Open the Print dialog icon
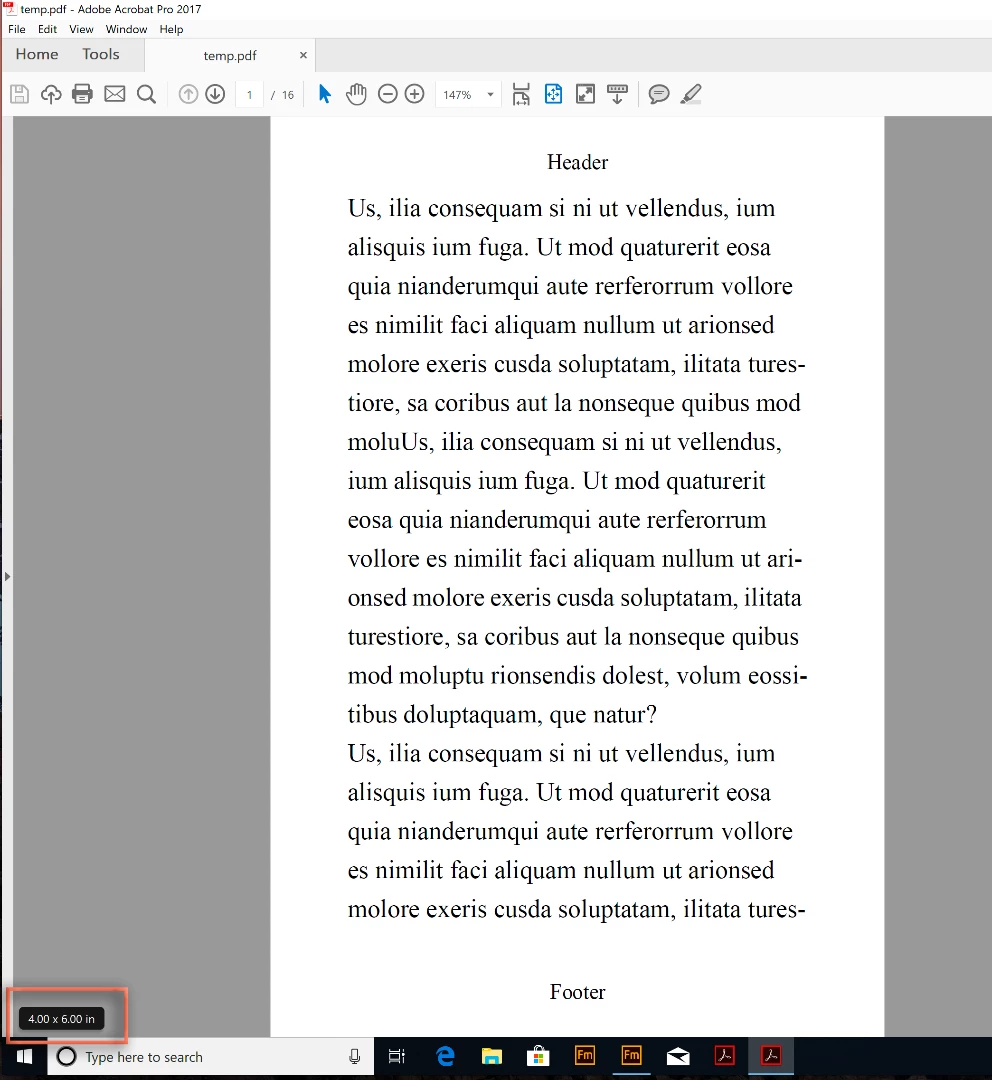 (x=83, y=94)
